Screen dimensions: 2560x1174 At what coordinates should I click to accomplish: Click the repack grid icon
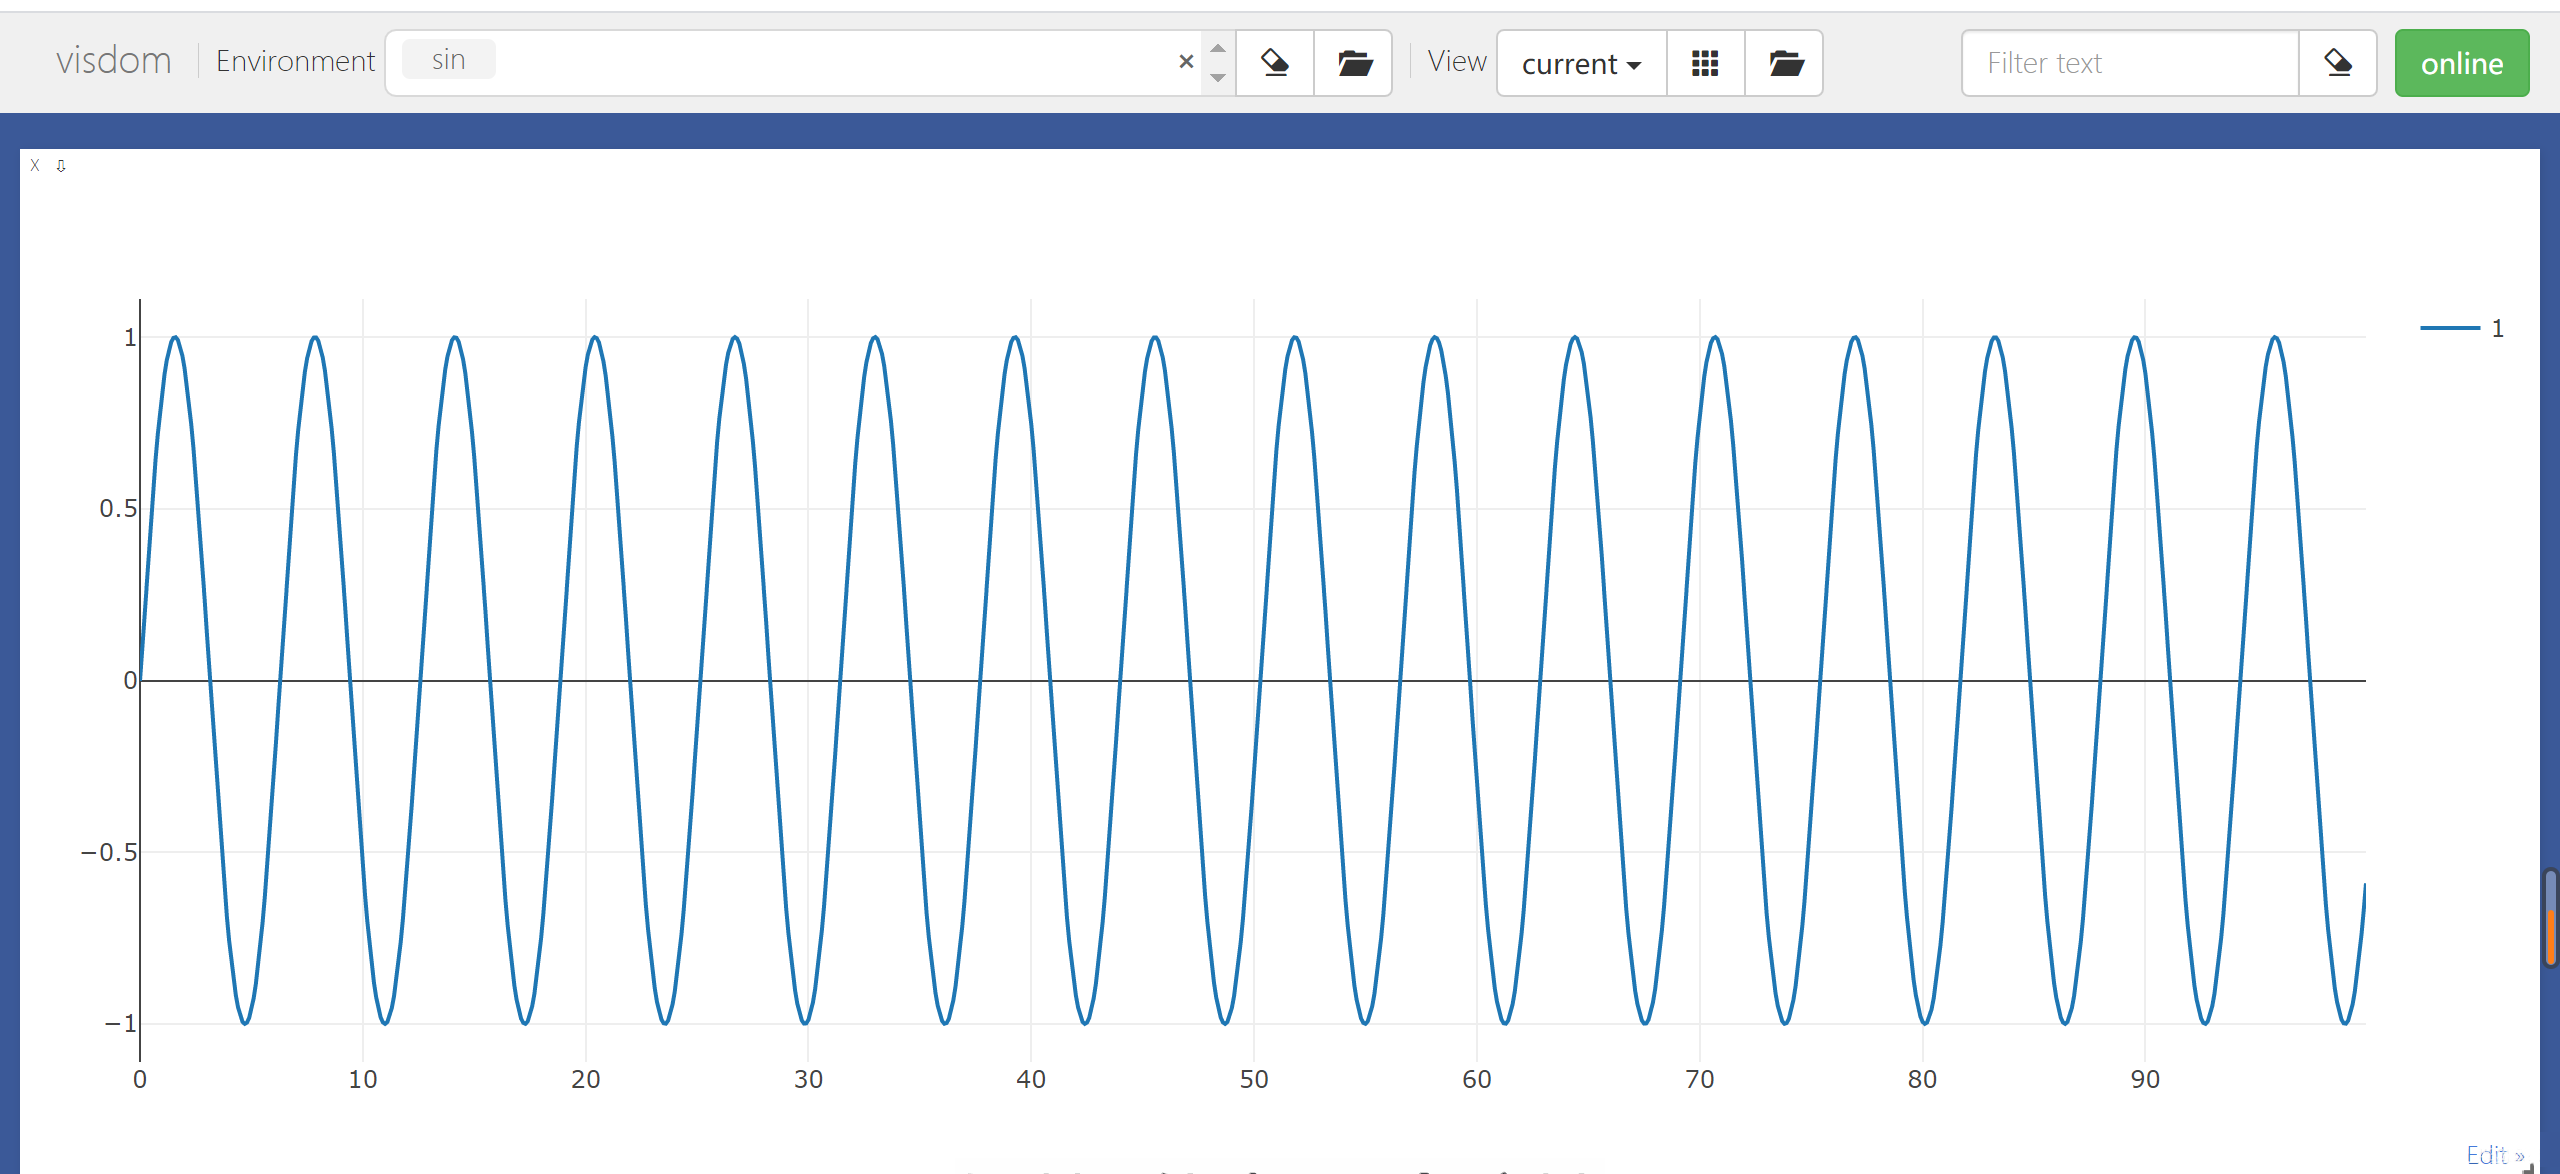click(1705, 63)
